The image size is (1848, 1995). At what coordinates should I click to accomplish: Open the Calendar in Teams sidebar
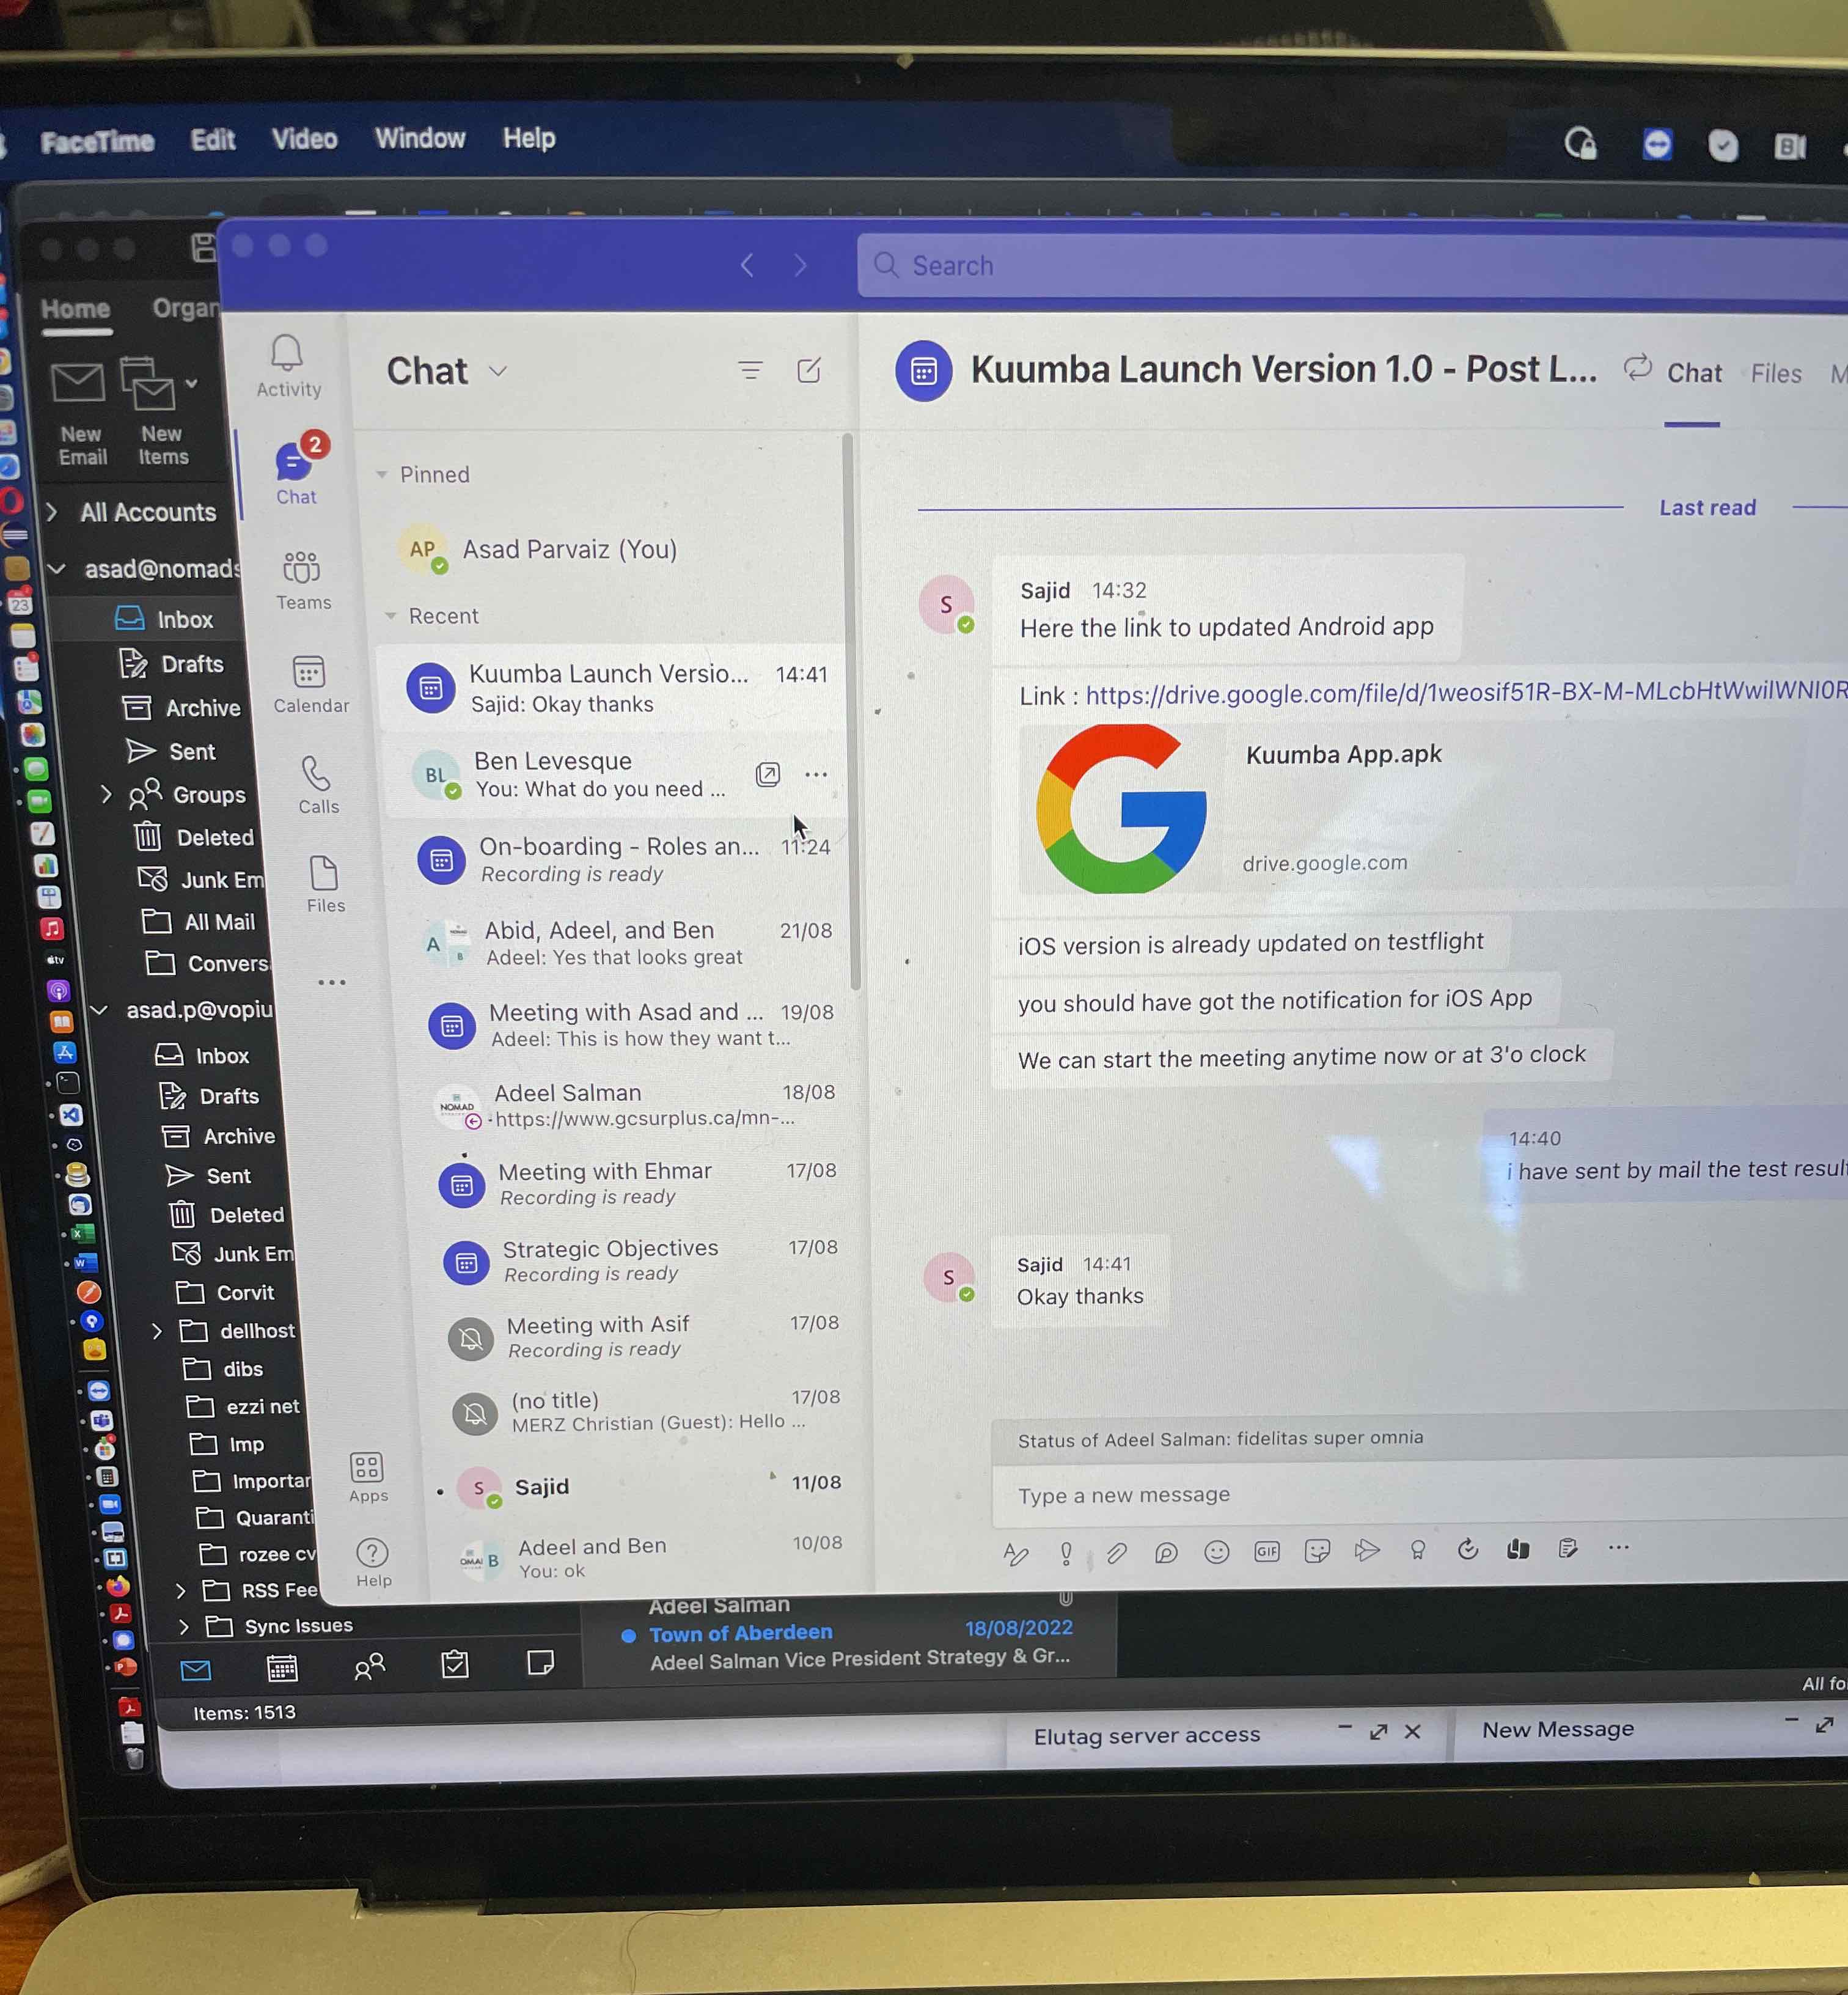(x=310, y=684)
